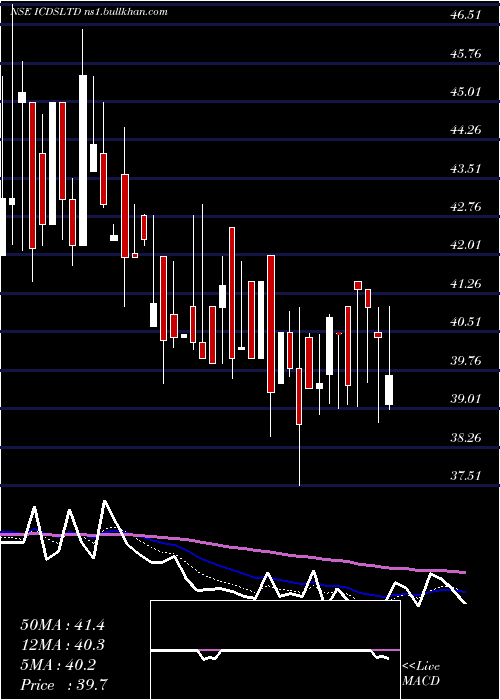Click the 50MA : 41.4 readout
Viewport: 500px width, 700px height.
(x=62, y=625)
